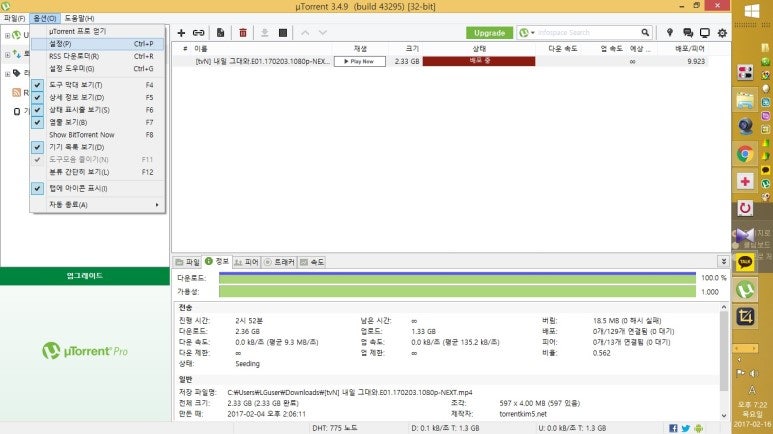Toggle 도구 막대 보기(T) checkmark
This screenshot has width=773, height=434.
point(37,85)
